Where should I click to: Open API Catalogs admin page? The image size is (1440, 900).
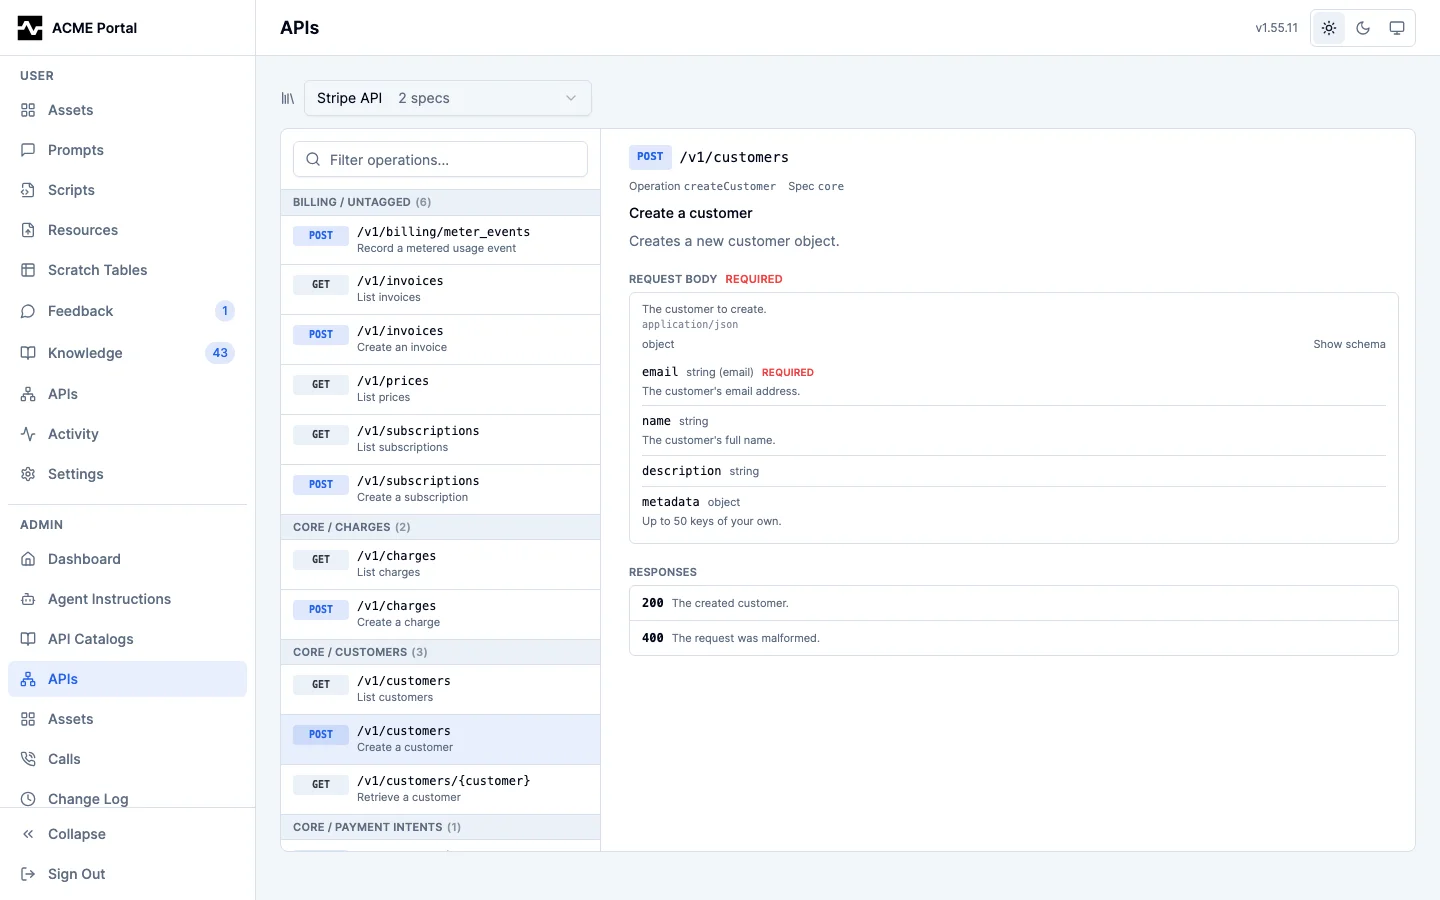pyautogui.click(x=127, y=639)
